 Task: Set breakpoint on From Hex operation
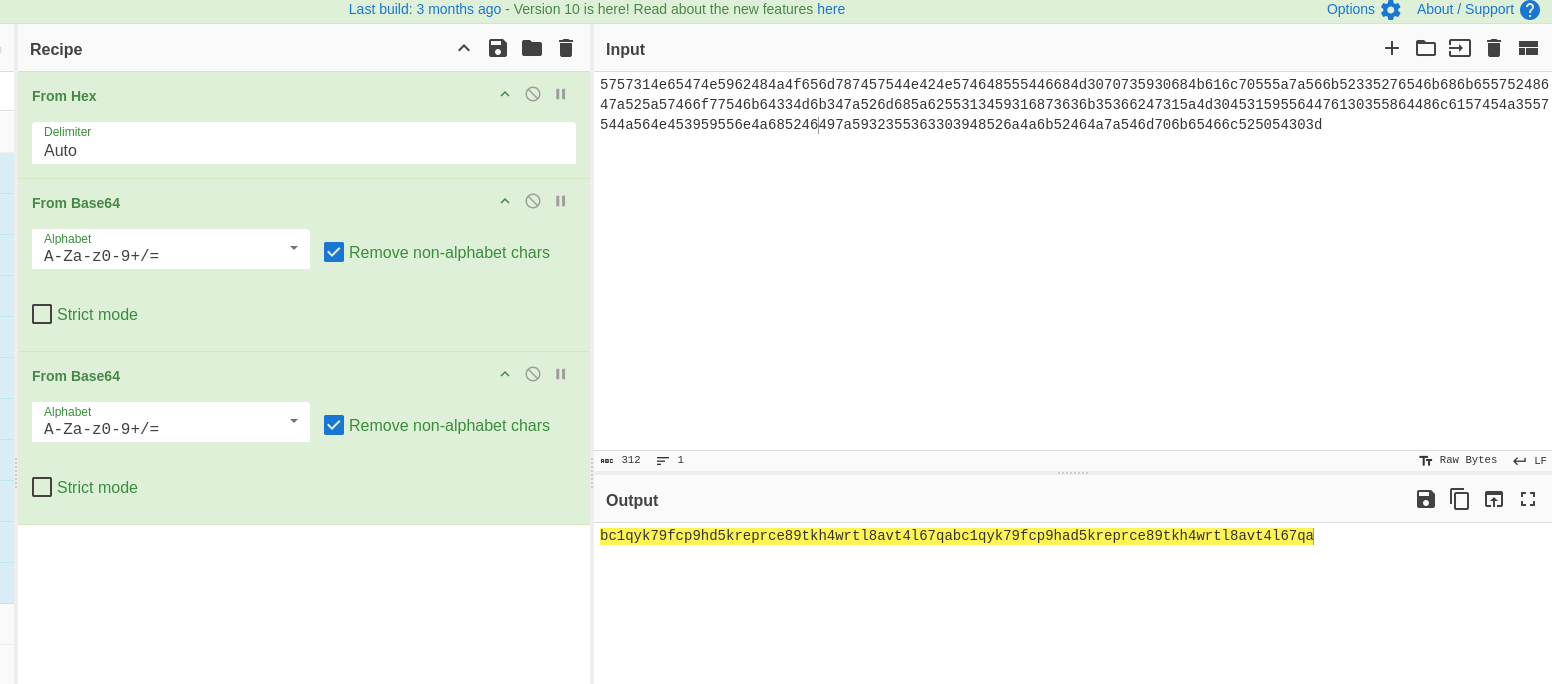pyautogui.click(x=560, y=94)
